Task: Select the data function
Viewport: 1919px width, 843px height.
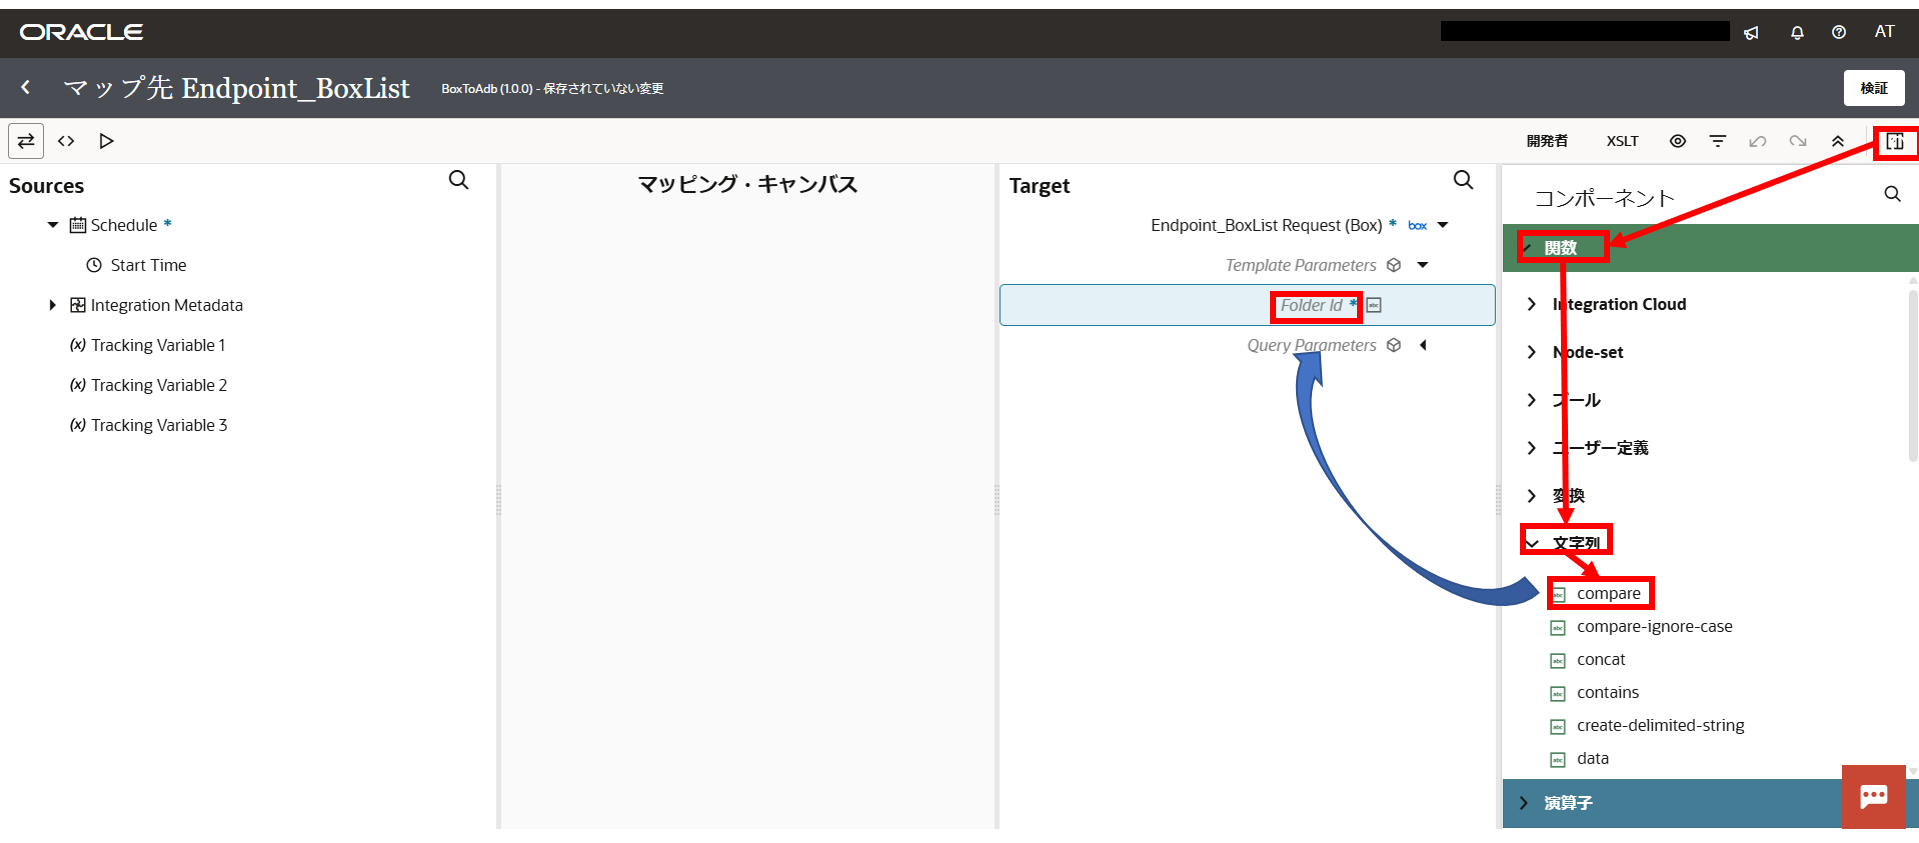Action: tap(1593, 759)
